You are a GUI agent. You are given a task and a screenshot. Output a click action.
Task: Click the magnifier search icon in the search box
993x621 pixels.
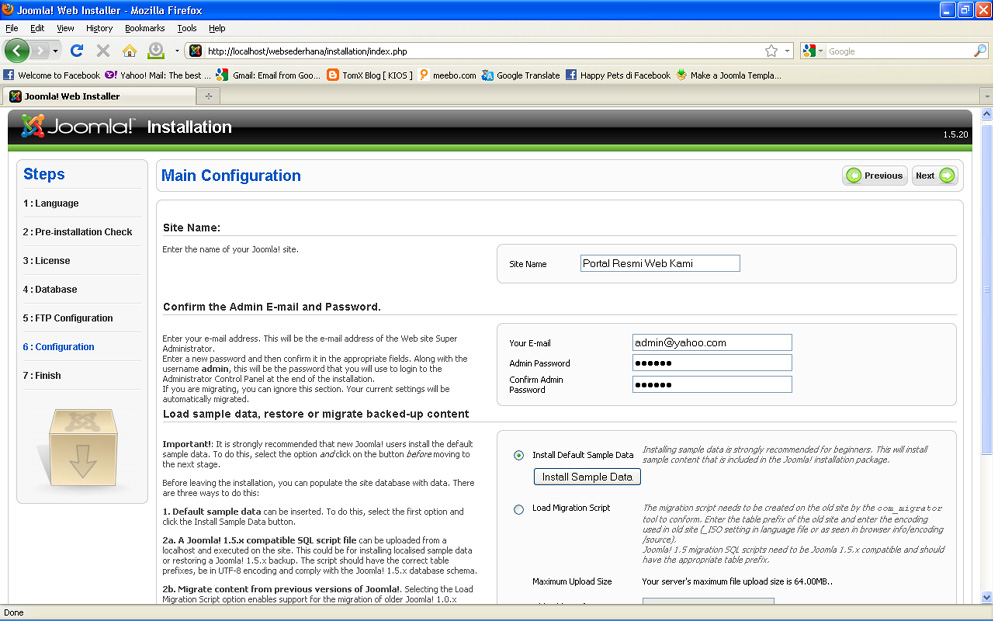pos(980,51)
